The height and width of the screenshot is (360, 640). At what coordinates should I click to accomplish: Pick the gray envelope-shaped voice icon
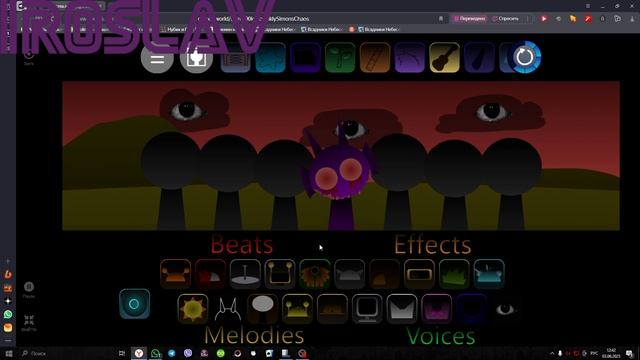point(402,309)
